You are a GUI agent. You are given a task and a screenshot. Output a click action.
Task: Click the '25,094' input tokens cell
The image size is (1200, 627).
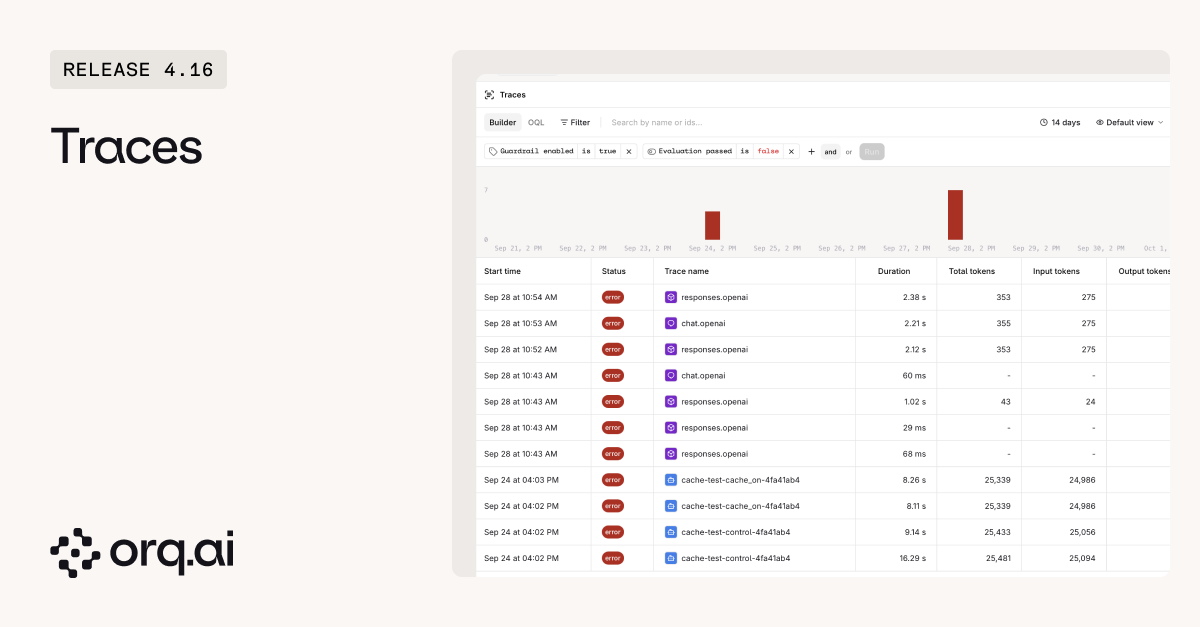point(1082,558)
